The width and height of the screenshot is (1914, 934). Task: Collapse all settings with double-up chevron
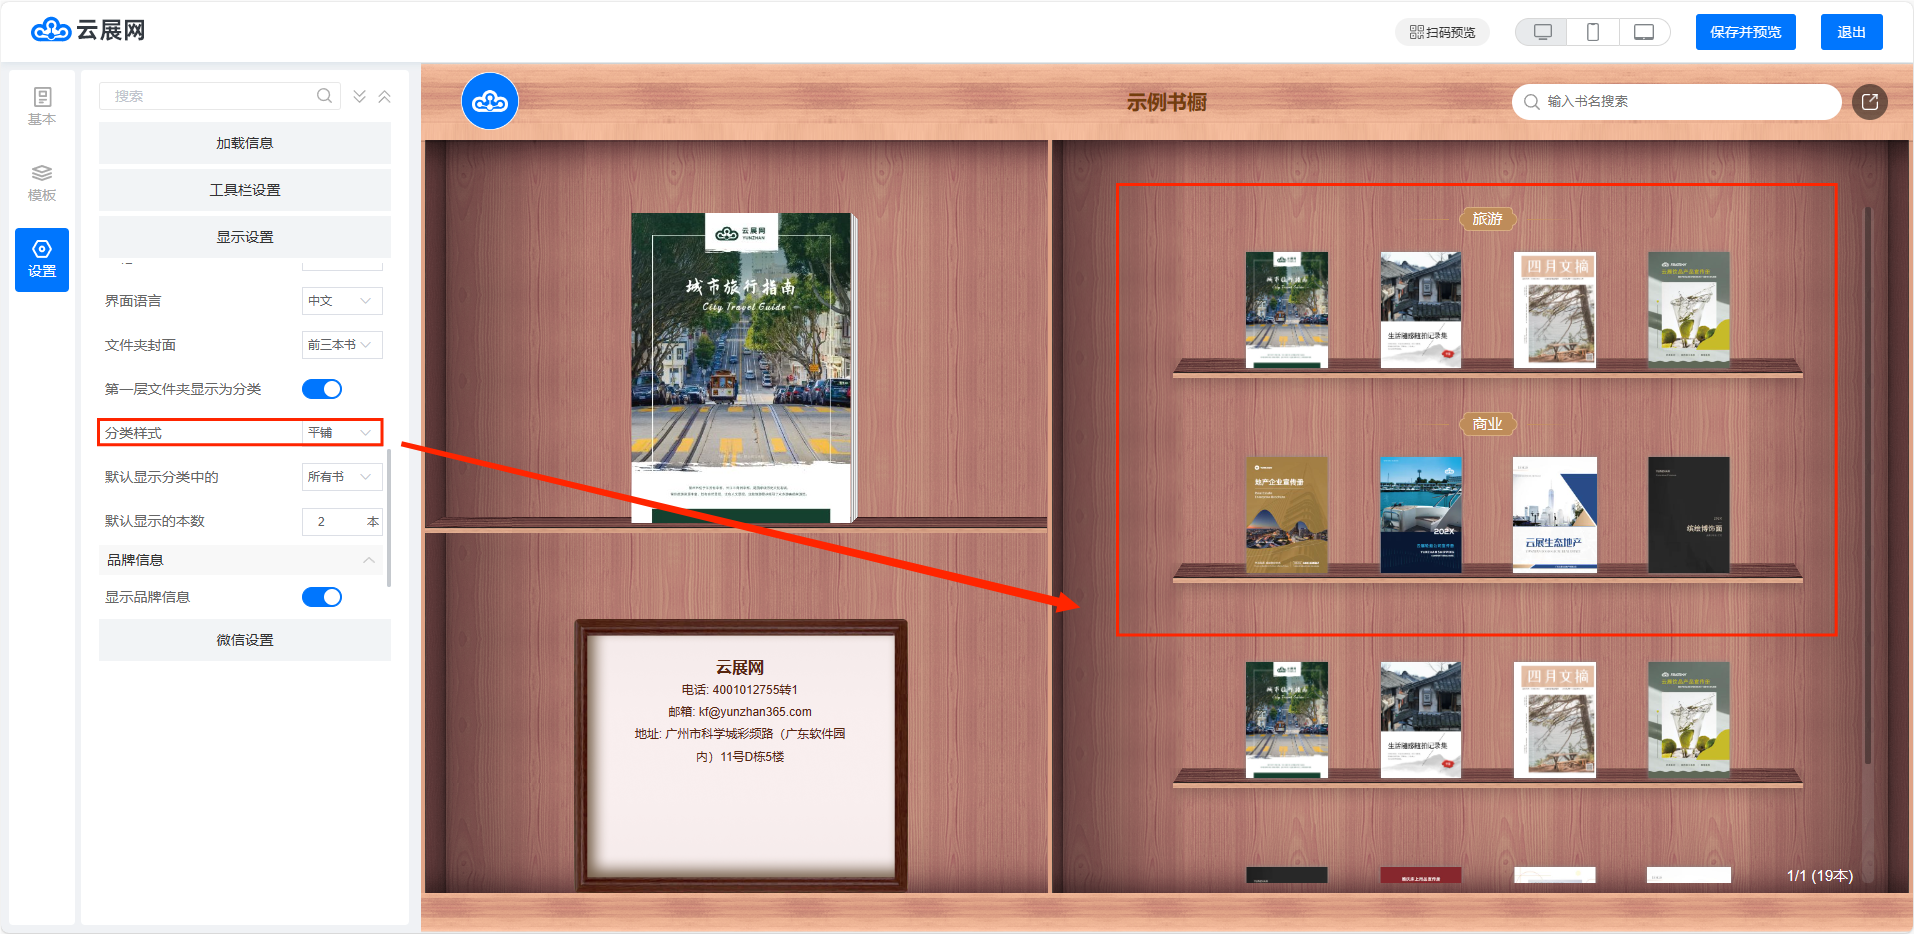point(384,96)
